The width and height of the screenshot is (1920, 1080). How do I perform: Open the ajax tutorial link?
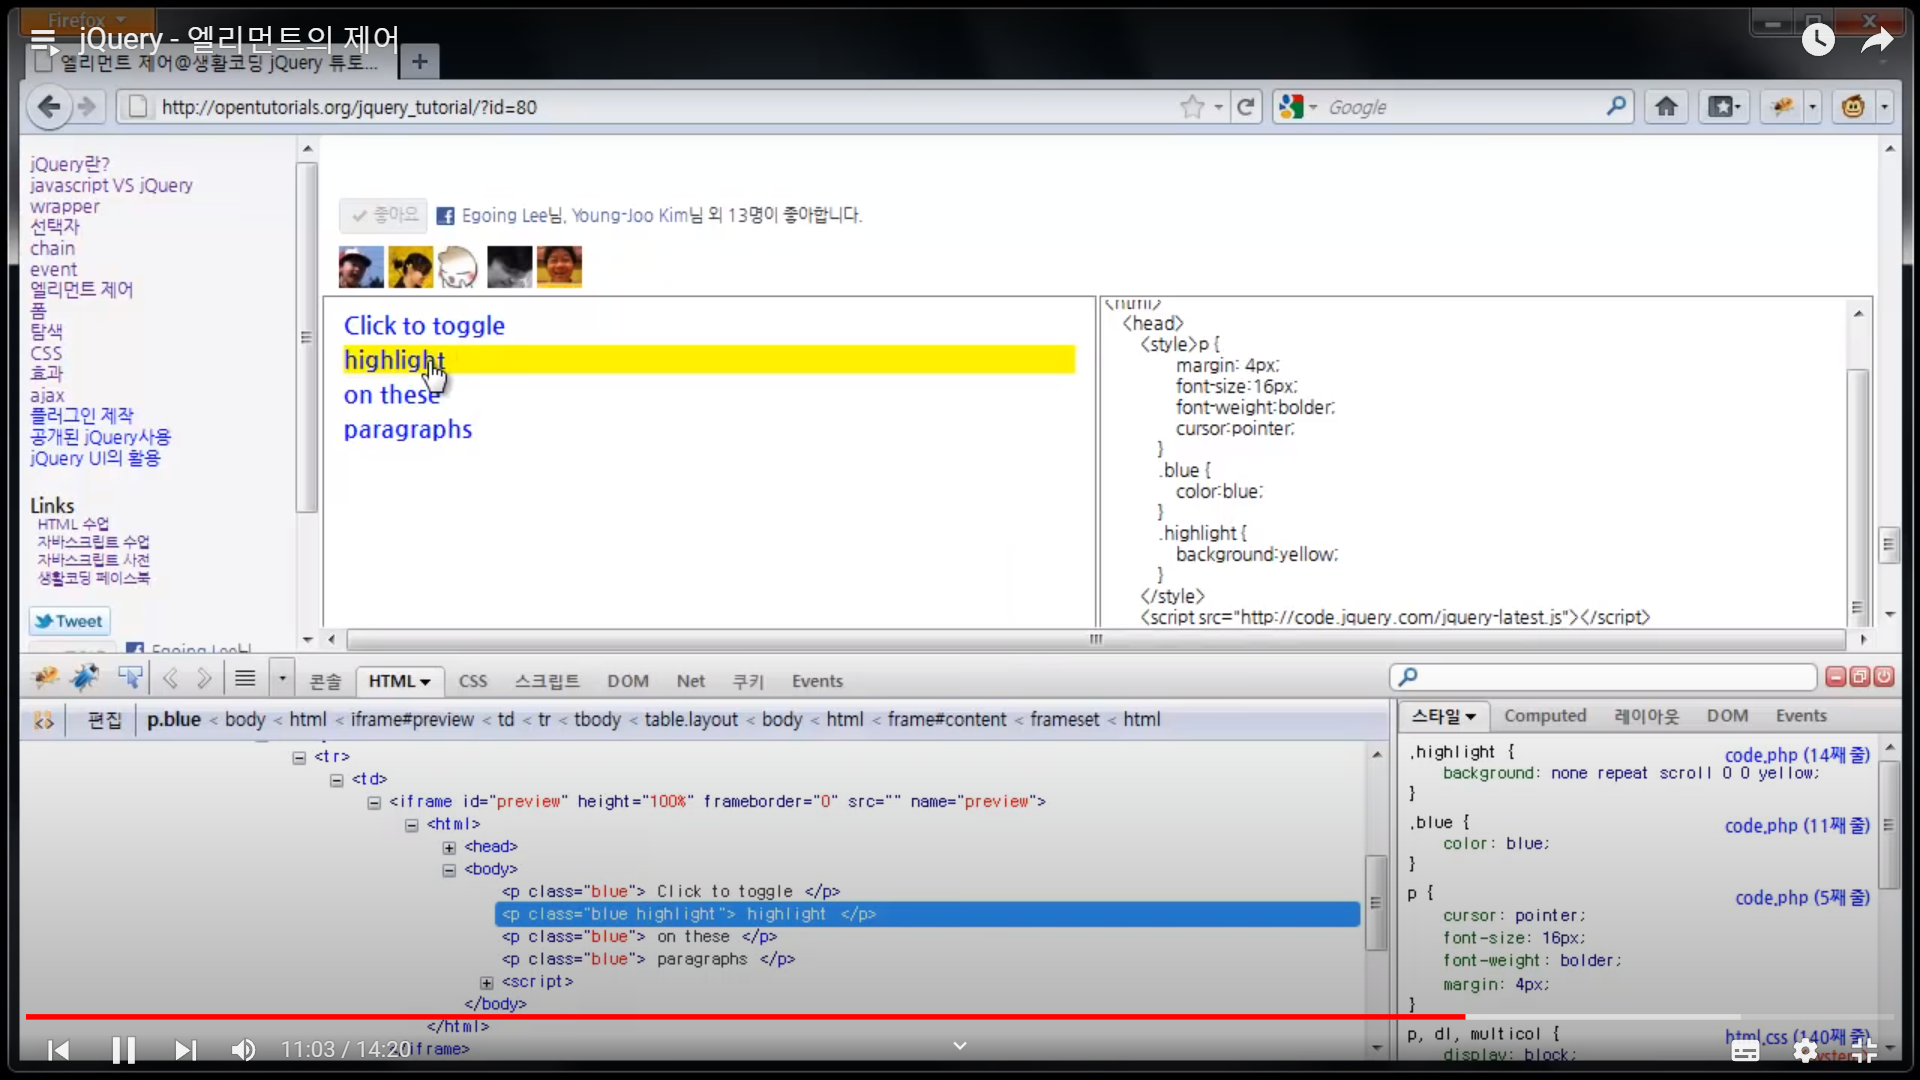tap(47, 395)
